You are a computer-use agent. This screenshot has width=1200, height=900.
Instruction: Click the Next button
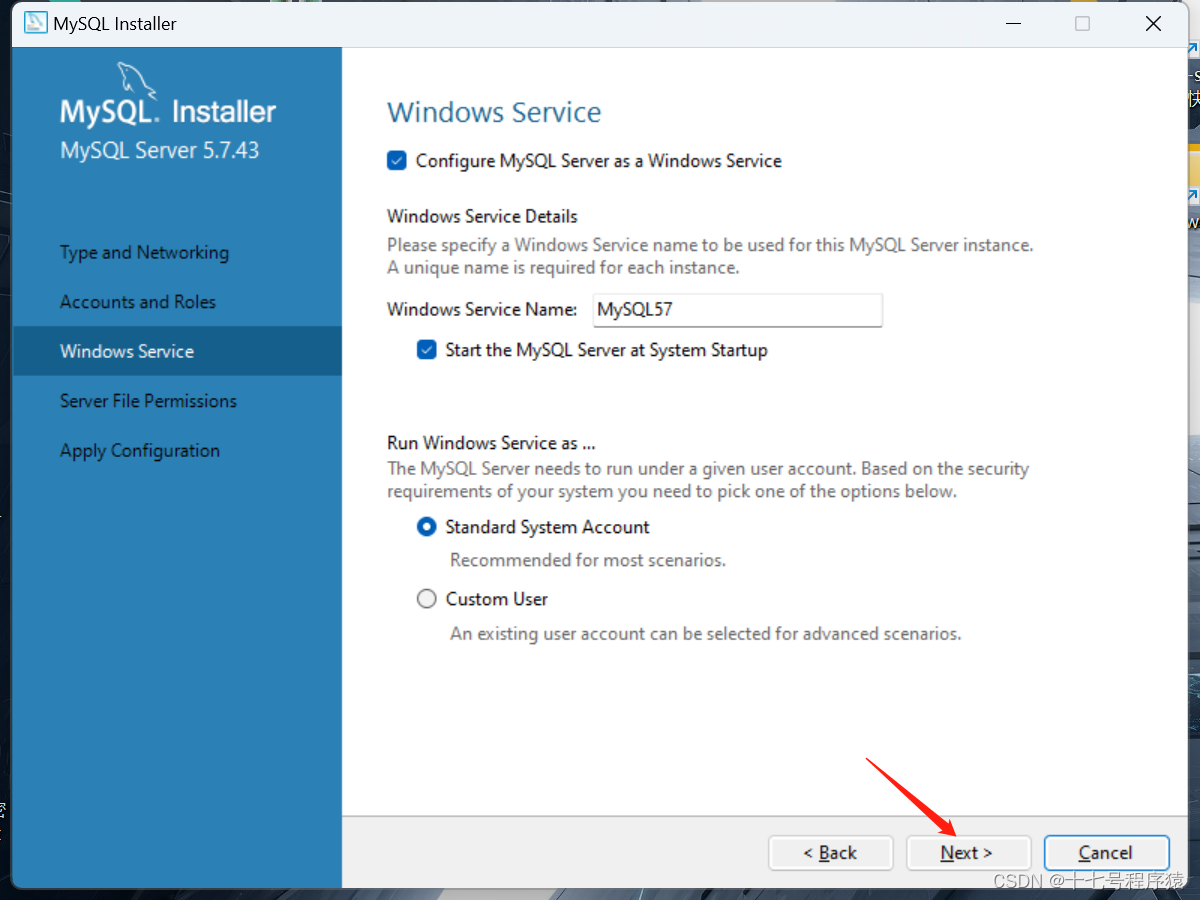pyautogui.click(x=967, y=853)
